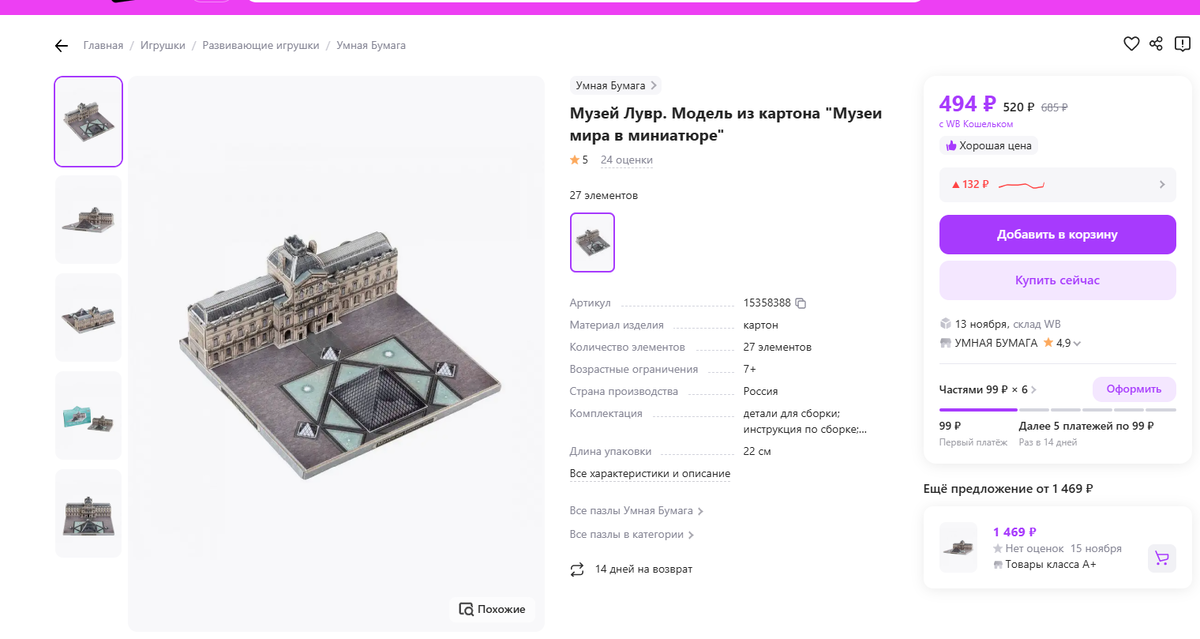1200x639 pixels.
Task: Open Все пазлы в категории link
Action: (632, 535)
